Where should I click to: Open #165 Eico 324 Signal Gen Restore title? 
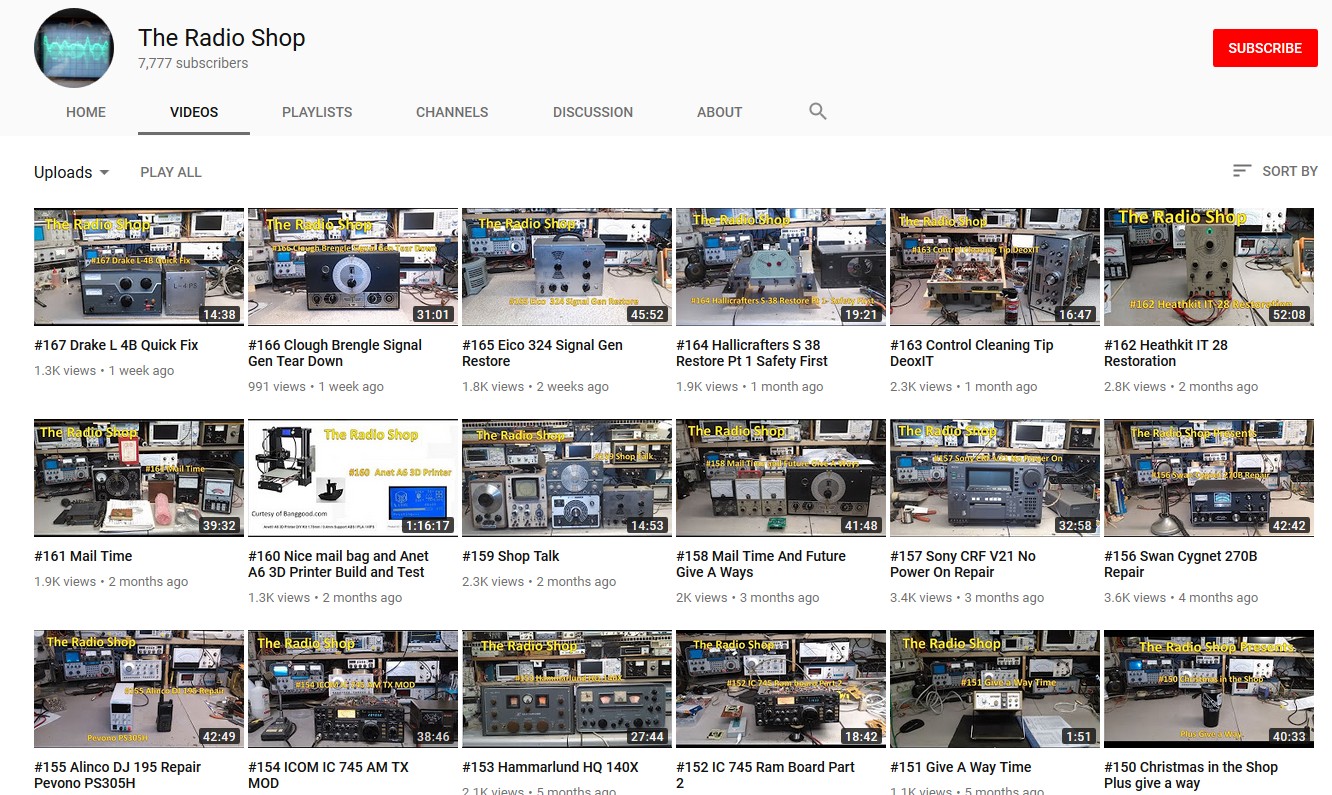[x=542, y=353]
